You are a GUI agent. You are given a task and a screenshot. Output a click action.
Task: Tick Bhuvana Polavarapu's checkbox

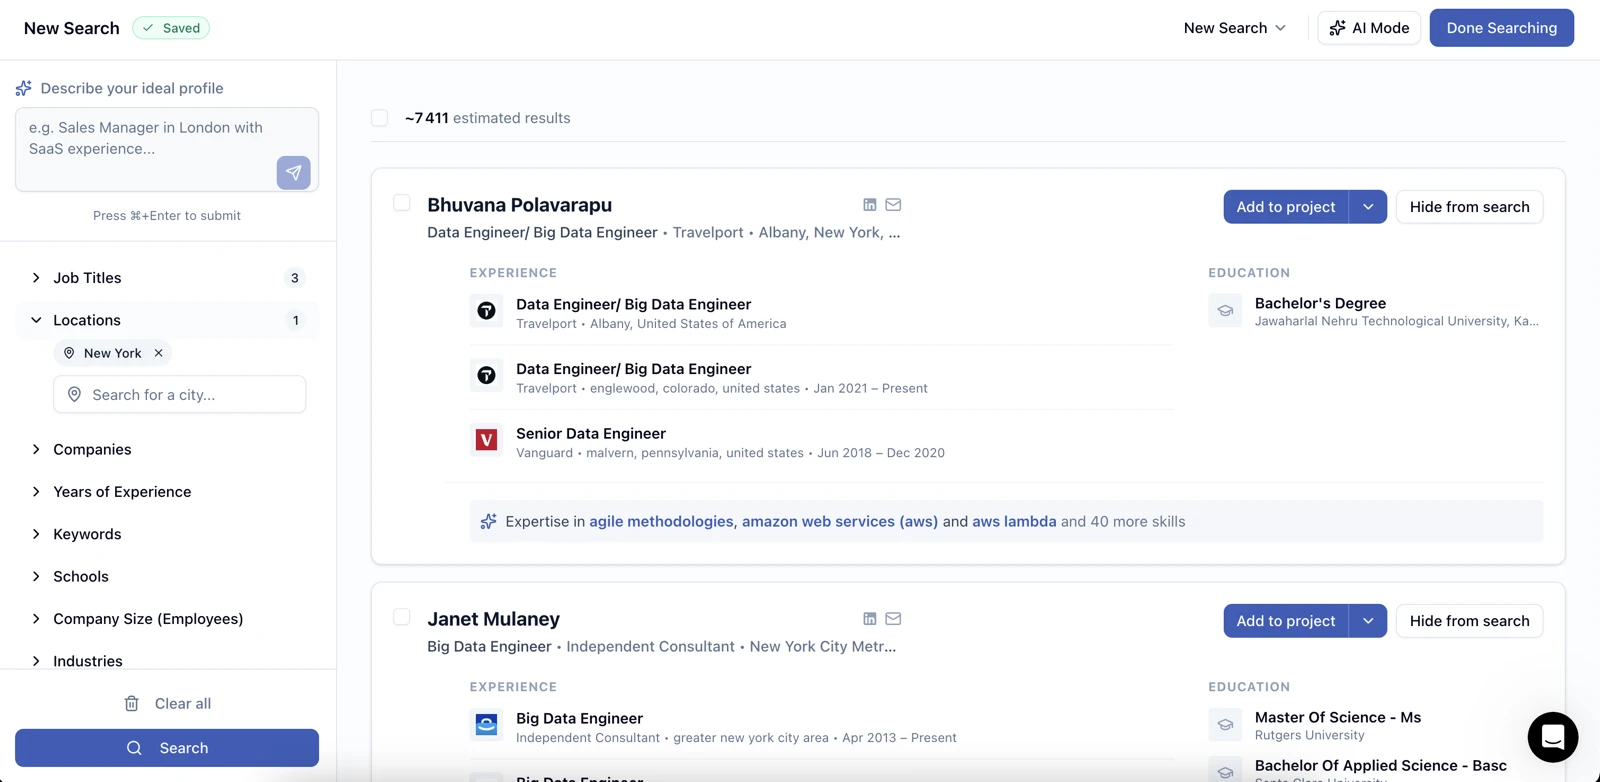click(x=401, y=203)
